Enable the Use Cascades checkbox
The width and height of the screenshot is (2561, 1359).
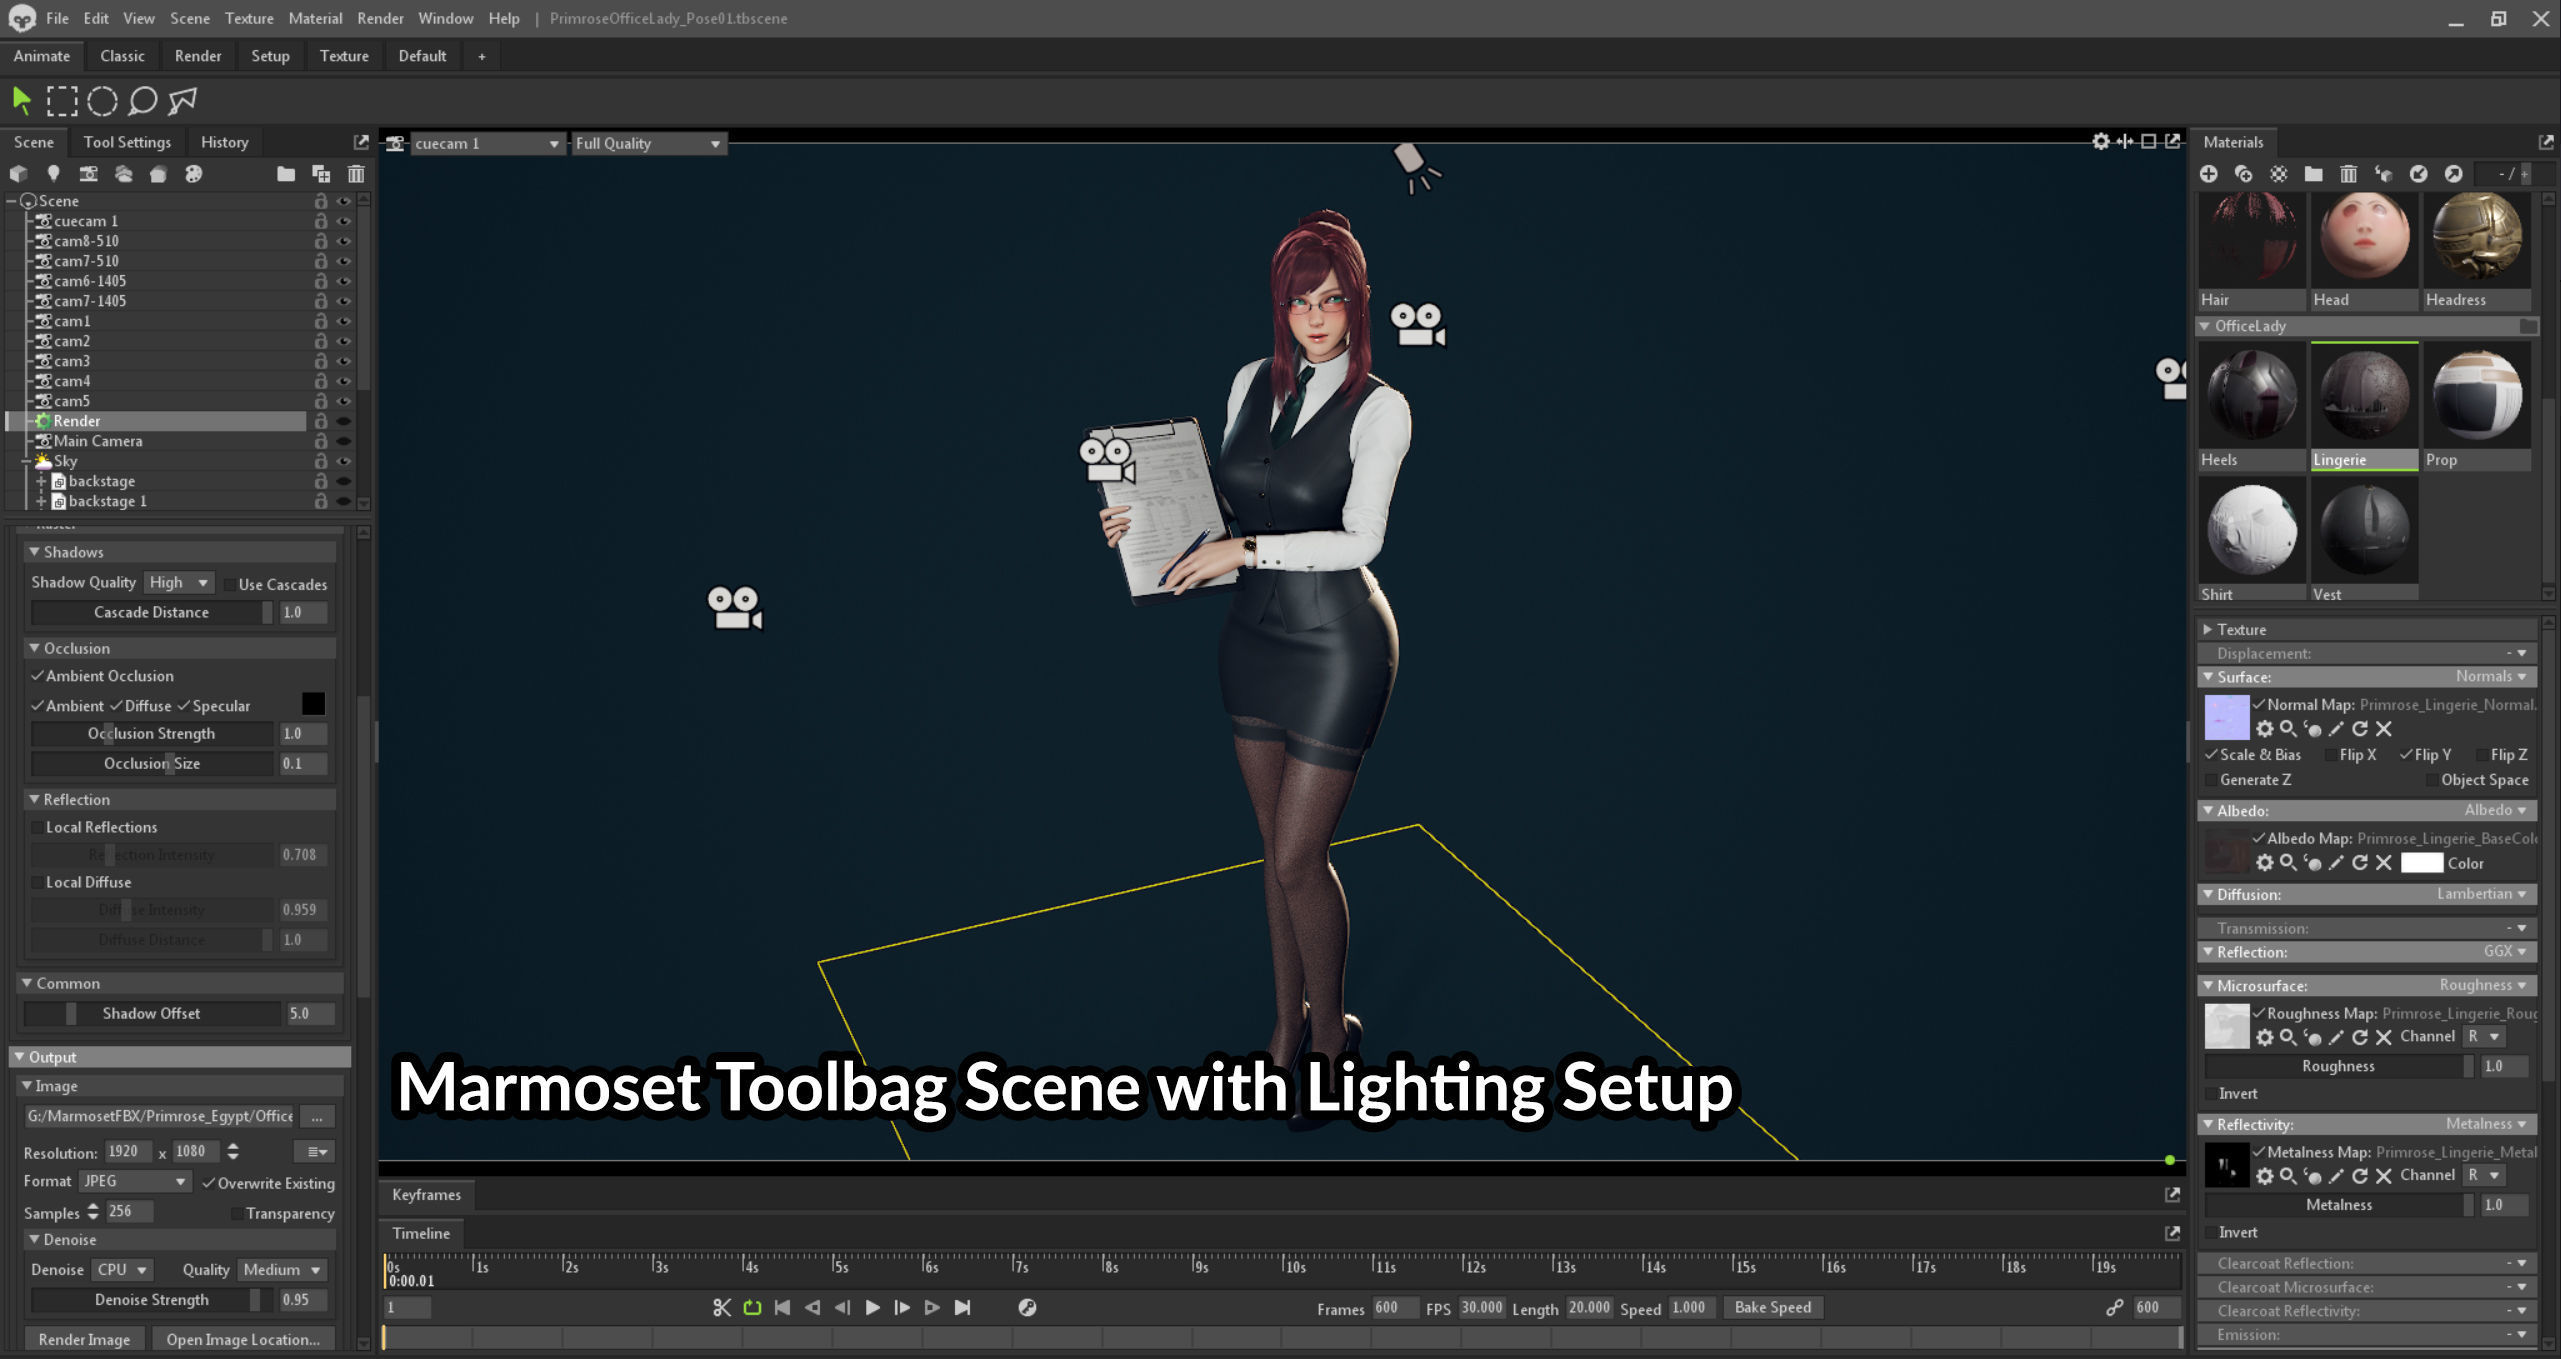(230, 585)
